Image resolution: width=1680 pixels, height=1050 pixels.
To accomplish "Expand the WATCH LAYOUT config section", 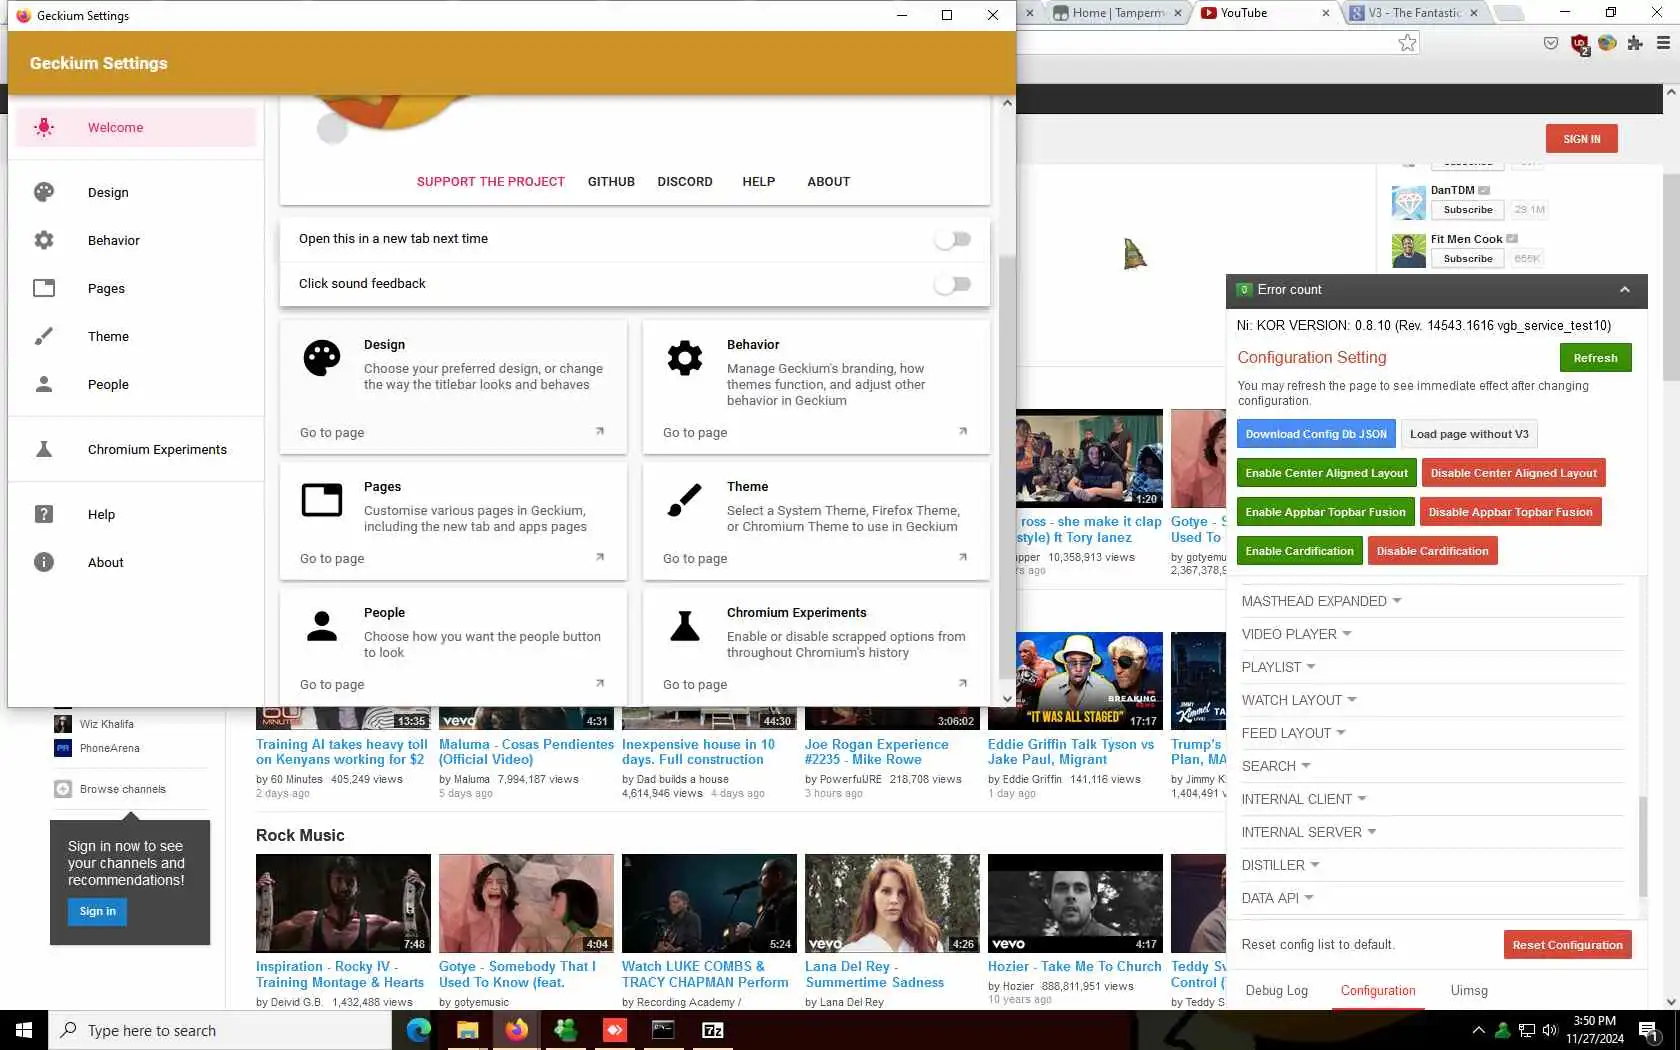I will tap(1299, 700).
